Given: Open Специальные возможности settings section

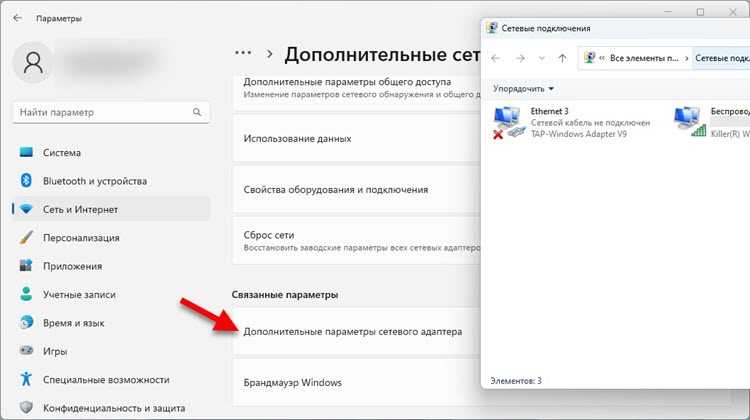Looking at the screenshot, I should pos(111,379).
